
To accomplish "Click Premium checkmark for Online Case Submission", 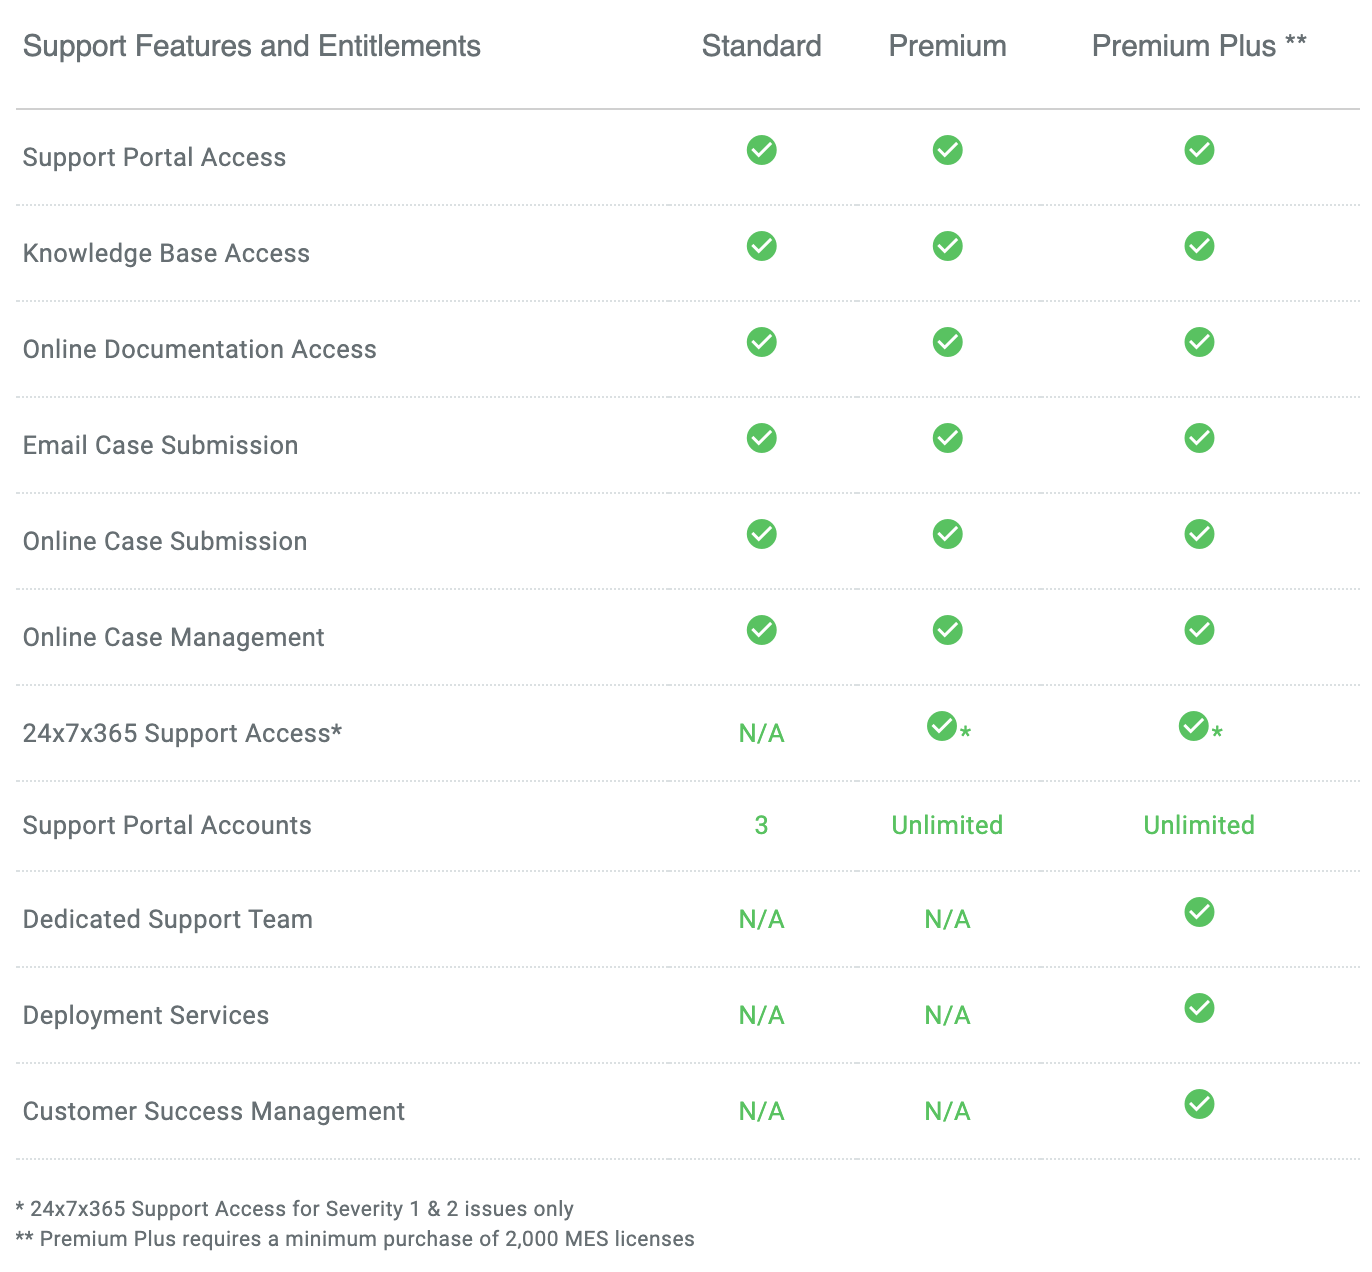I will tap(947, 534).
